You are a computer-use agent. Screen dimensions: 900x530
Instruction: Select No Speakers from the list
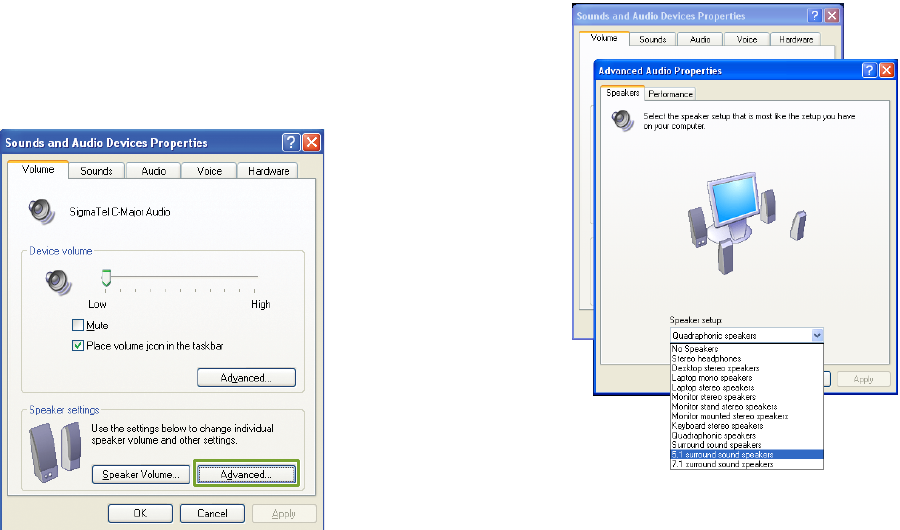(747, 349)
